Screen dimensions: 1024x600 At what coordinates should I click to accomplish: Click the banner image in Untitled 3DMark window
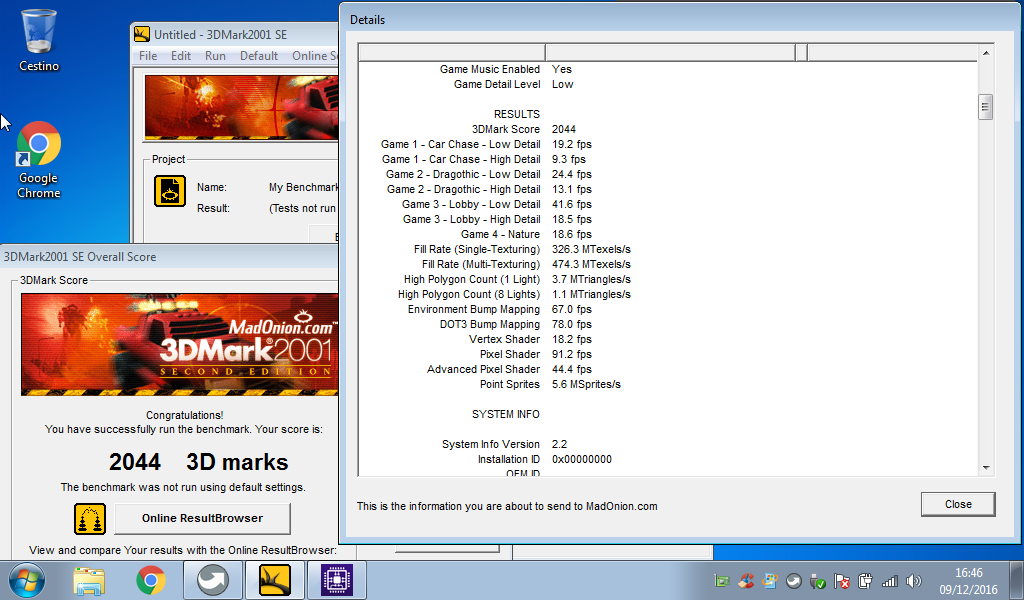pyautogui.click(x=242, y=107)
